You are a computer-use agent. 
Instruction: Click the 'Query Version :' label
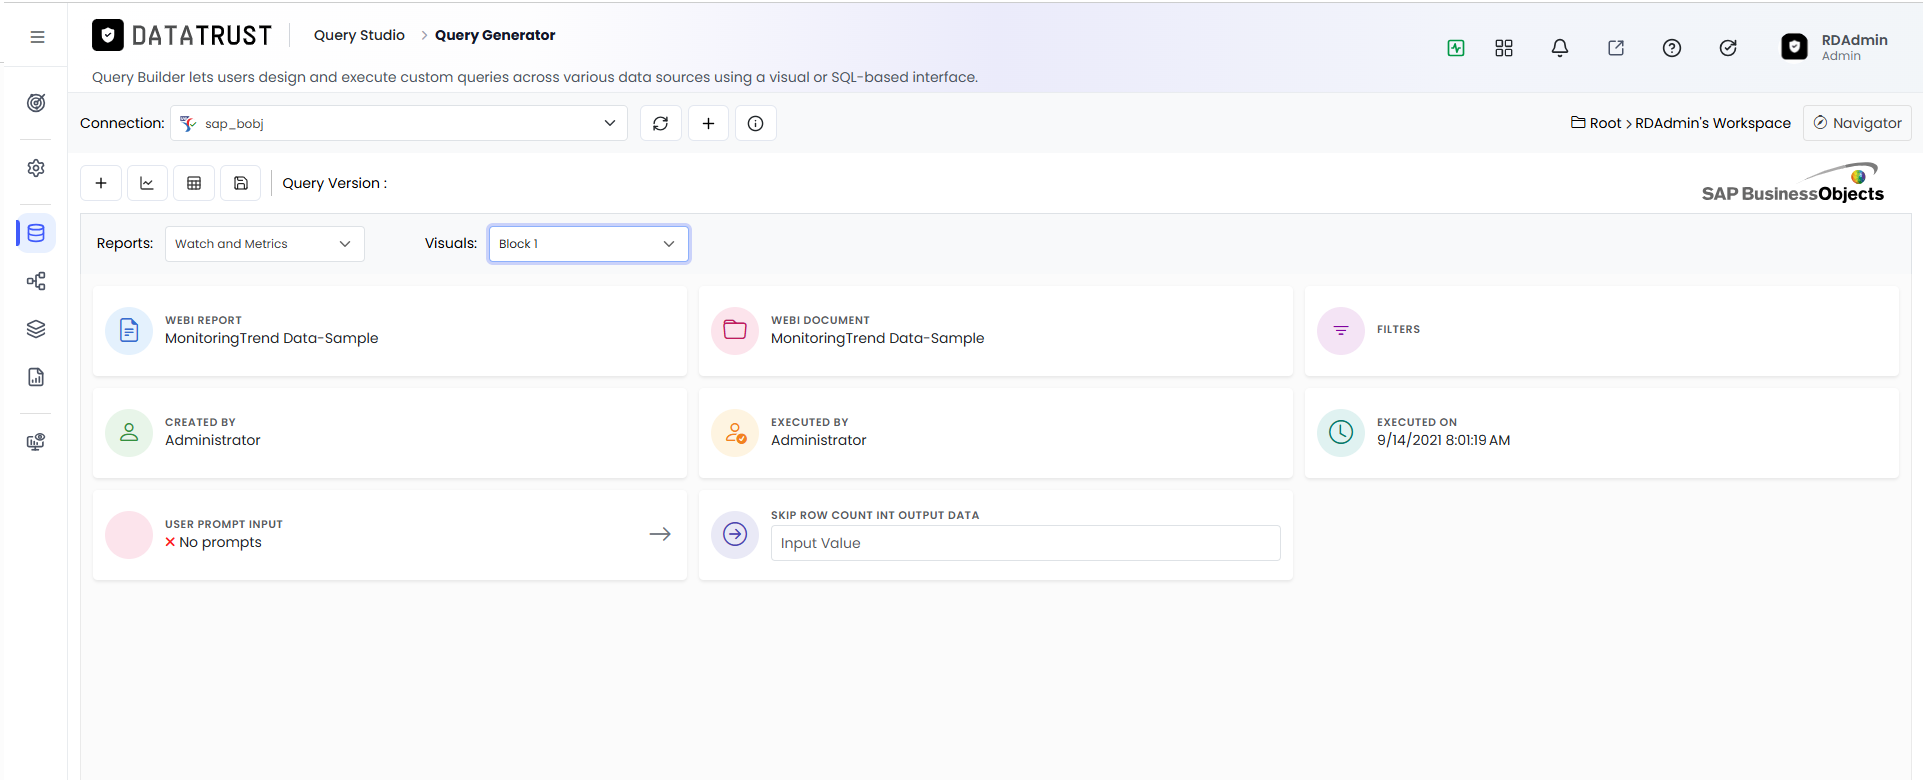pyautogui.click(x=334, y=183)
